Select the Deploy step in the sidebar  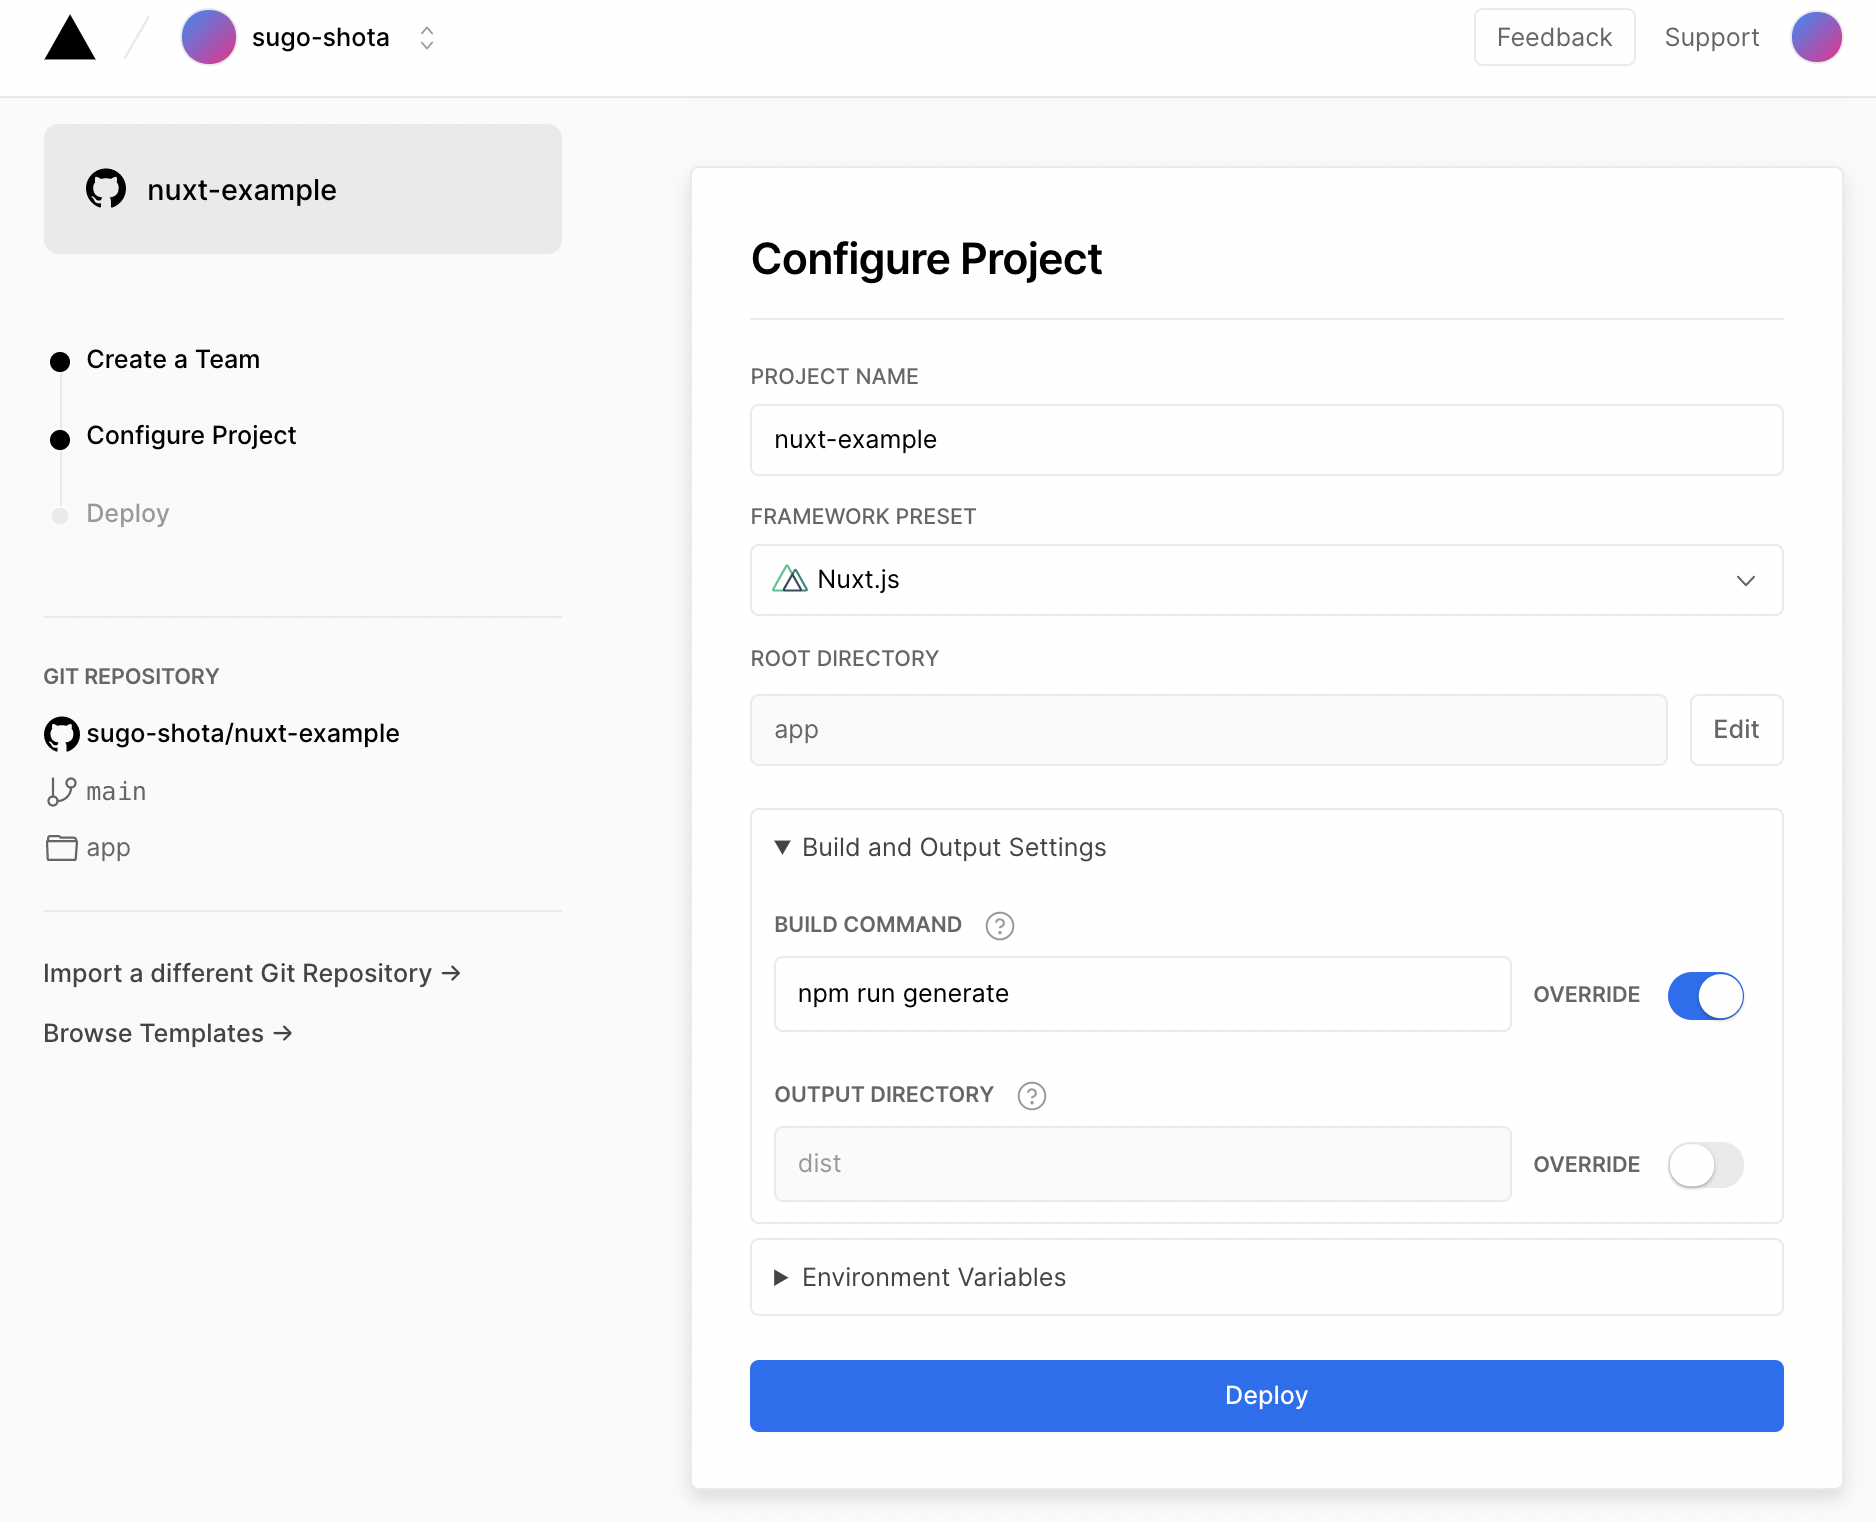tap(128, 514)
